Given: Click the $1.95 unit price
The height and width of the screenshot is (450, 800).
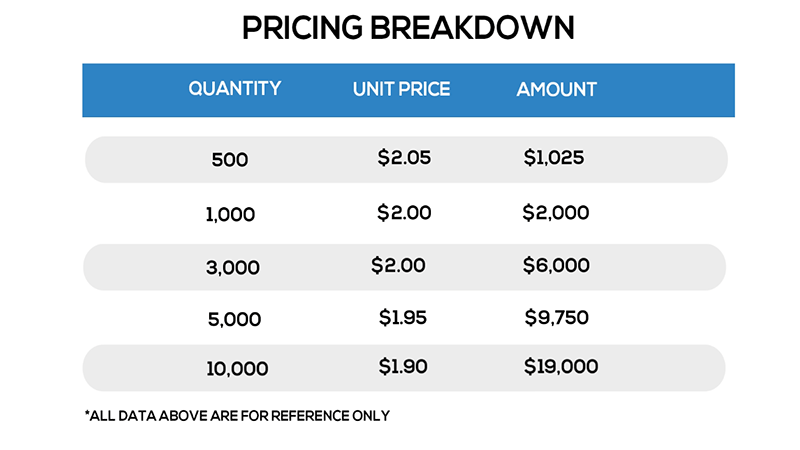Looking at the screenshot, I should pyautogui.click(x=403, y=318).
